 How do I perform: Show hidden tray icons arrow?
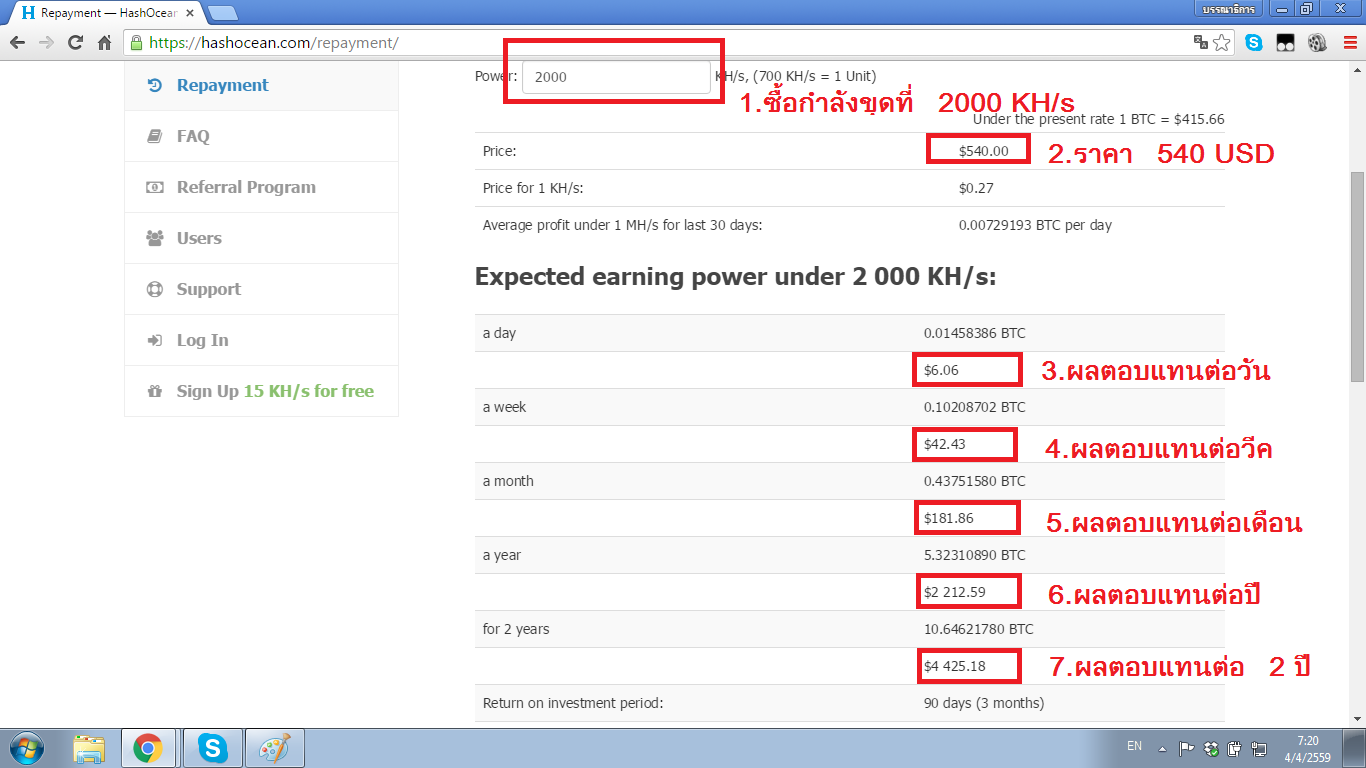(x=1162, y=748)
